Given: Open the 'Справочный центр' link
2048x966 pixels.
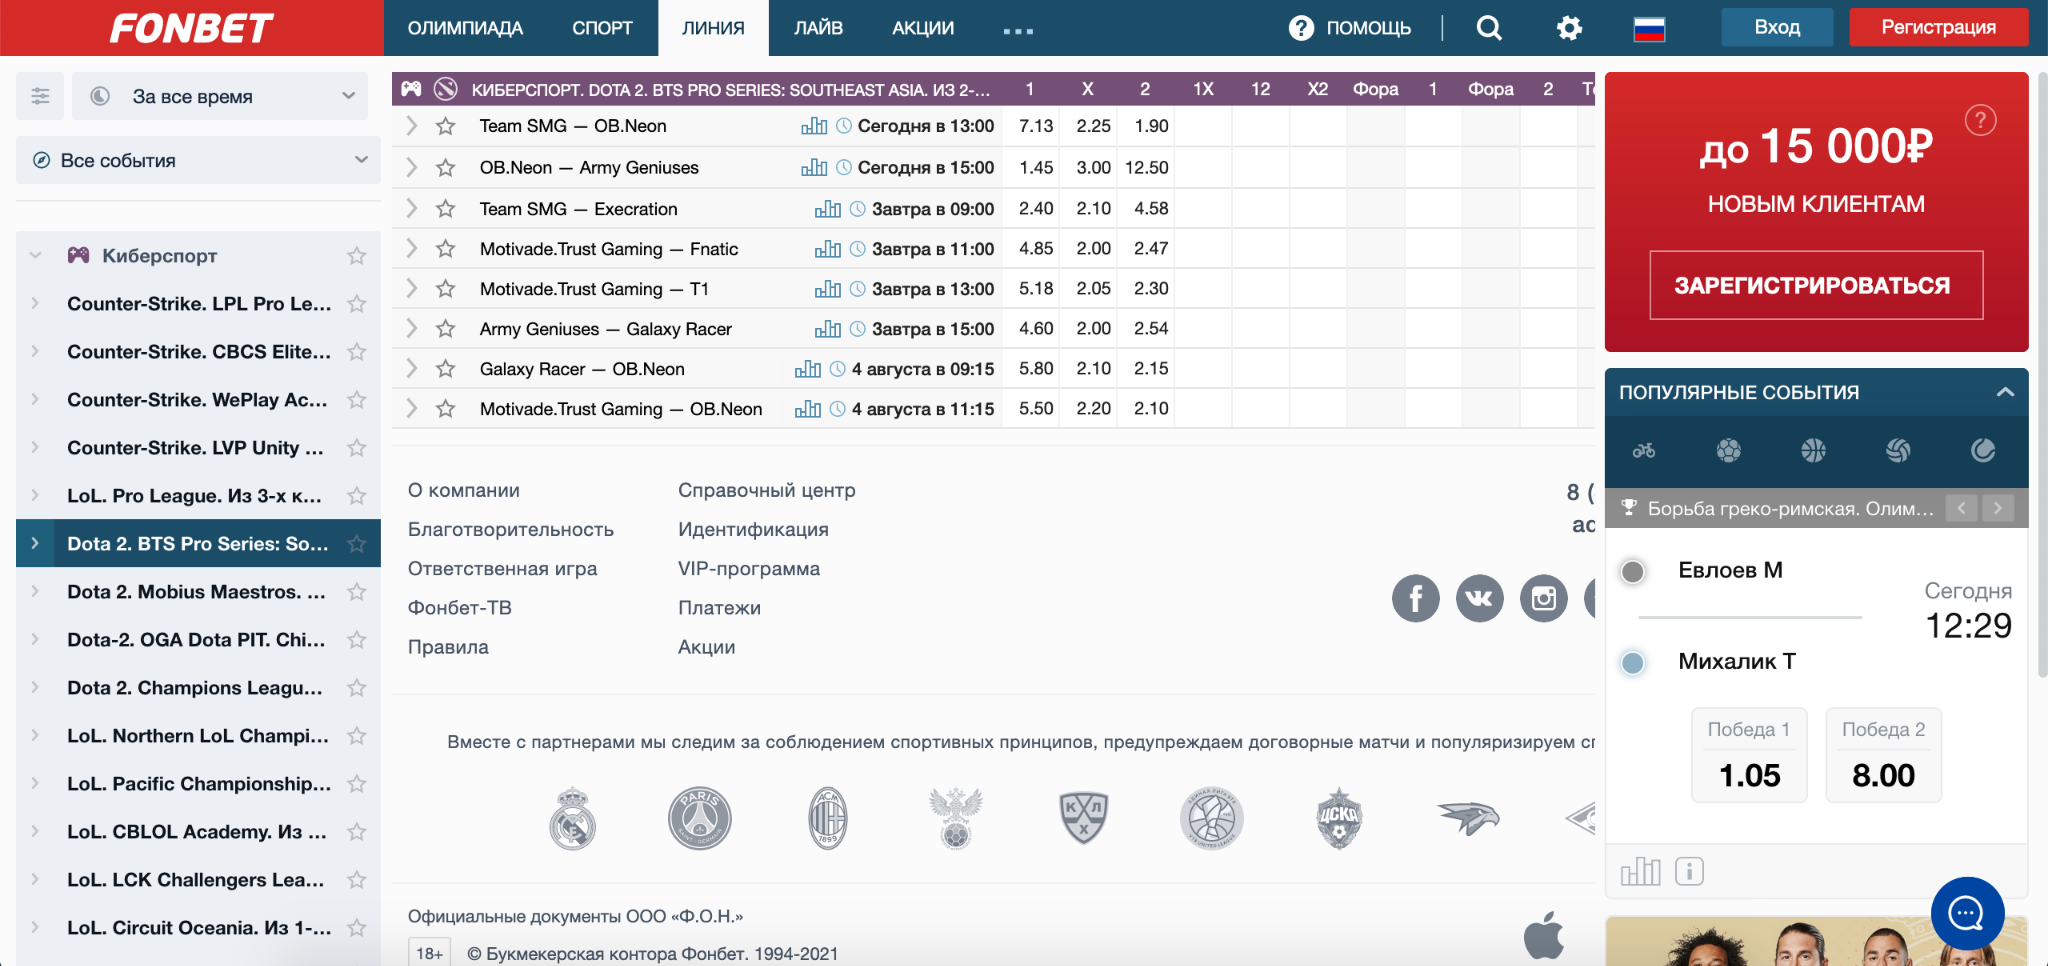Looking at the screenshot, I should point(766,490).
